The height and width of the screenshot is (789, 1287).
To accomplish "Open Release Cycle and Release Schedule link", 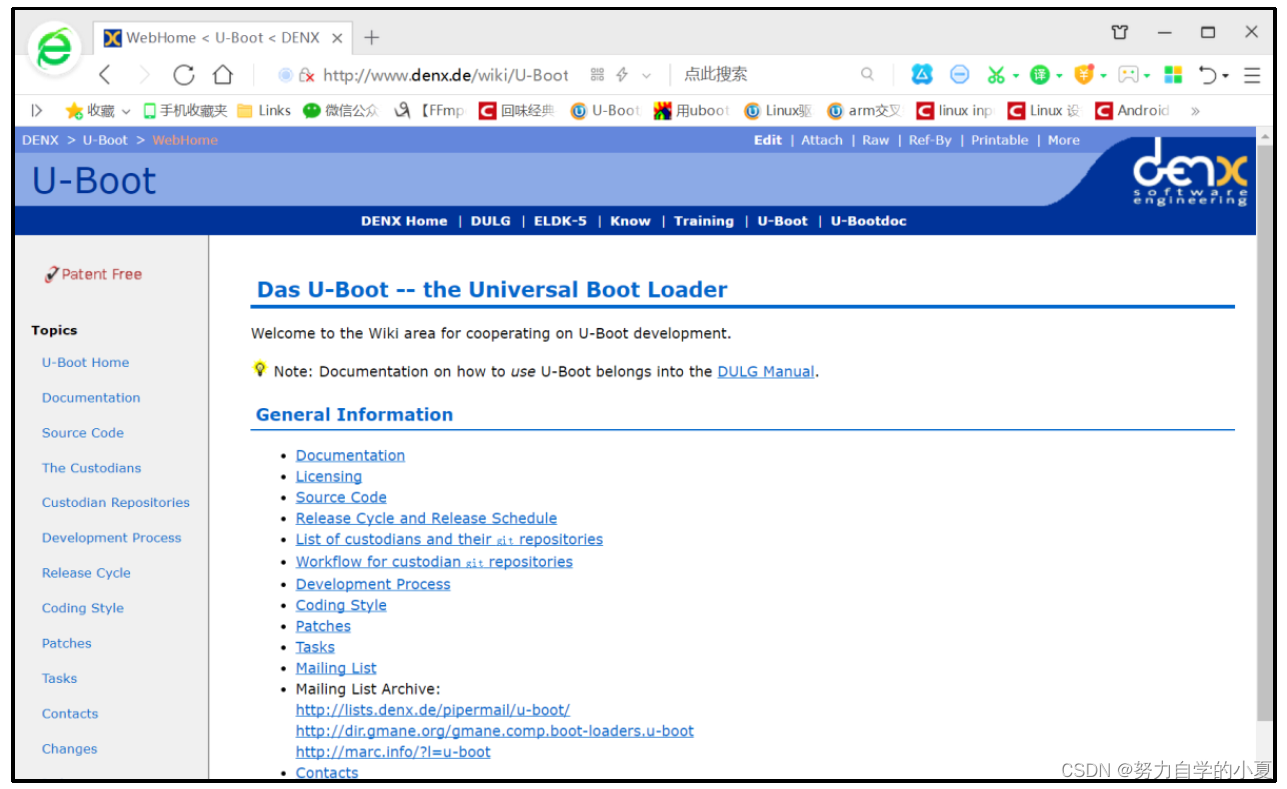I will (x=426, y=518).
